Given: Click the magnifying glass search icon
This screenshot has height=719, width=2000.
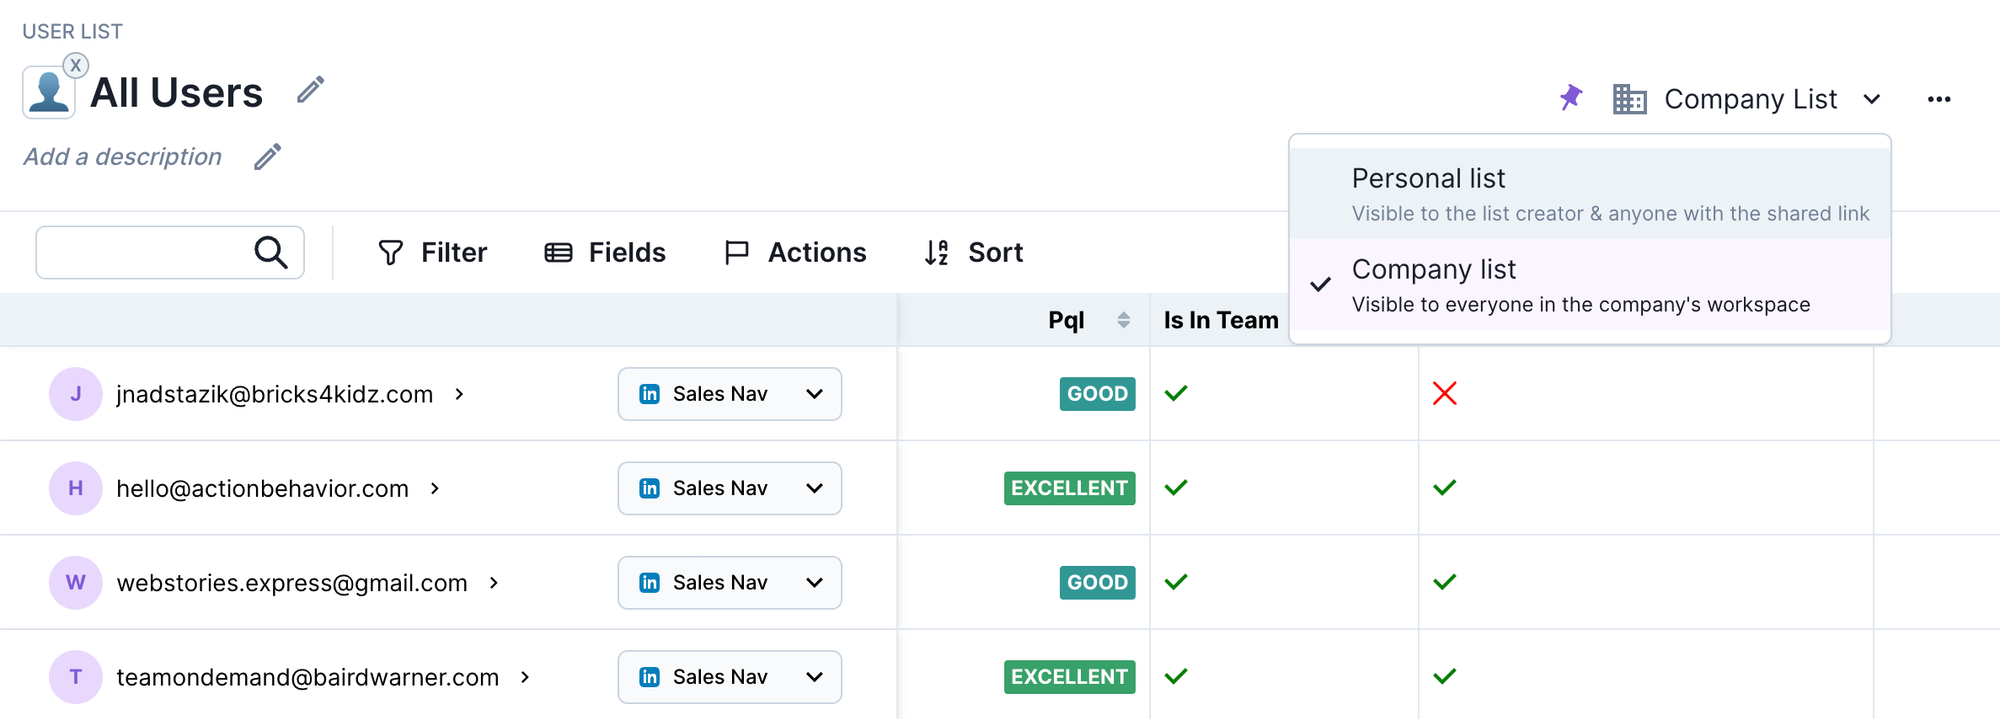Looking at the screenshot, I should 271,252.
